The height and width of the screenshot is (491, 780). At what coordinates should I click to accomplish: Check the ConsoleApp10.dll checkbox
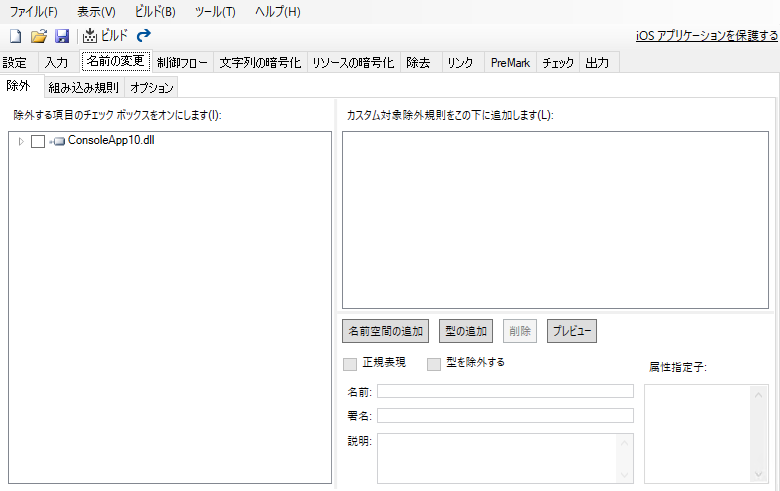tap(38, 141)
